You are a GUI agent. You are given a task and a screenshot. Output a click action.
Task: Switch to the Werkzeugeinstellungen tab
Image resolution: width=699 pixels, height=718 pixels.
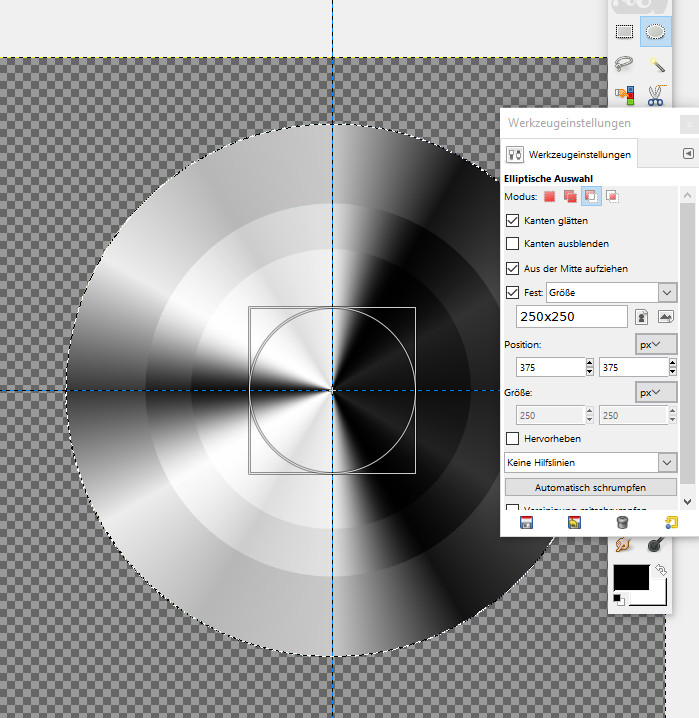[x=570, y=155]
